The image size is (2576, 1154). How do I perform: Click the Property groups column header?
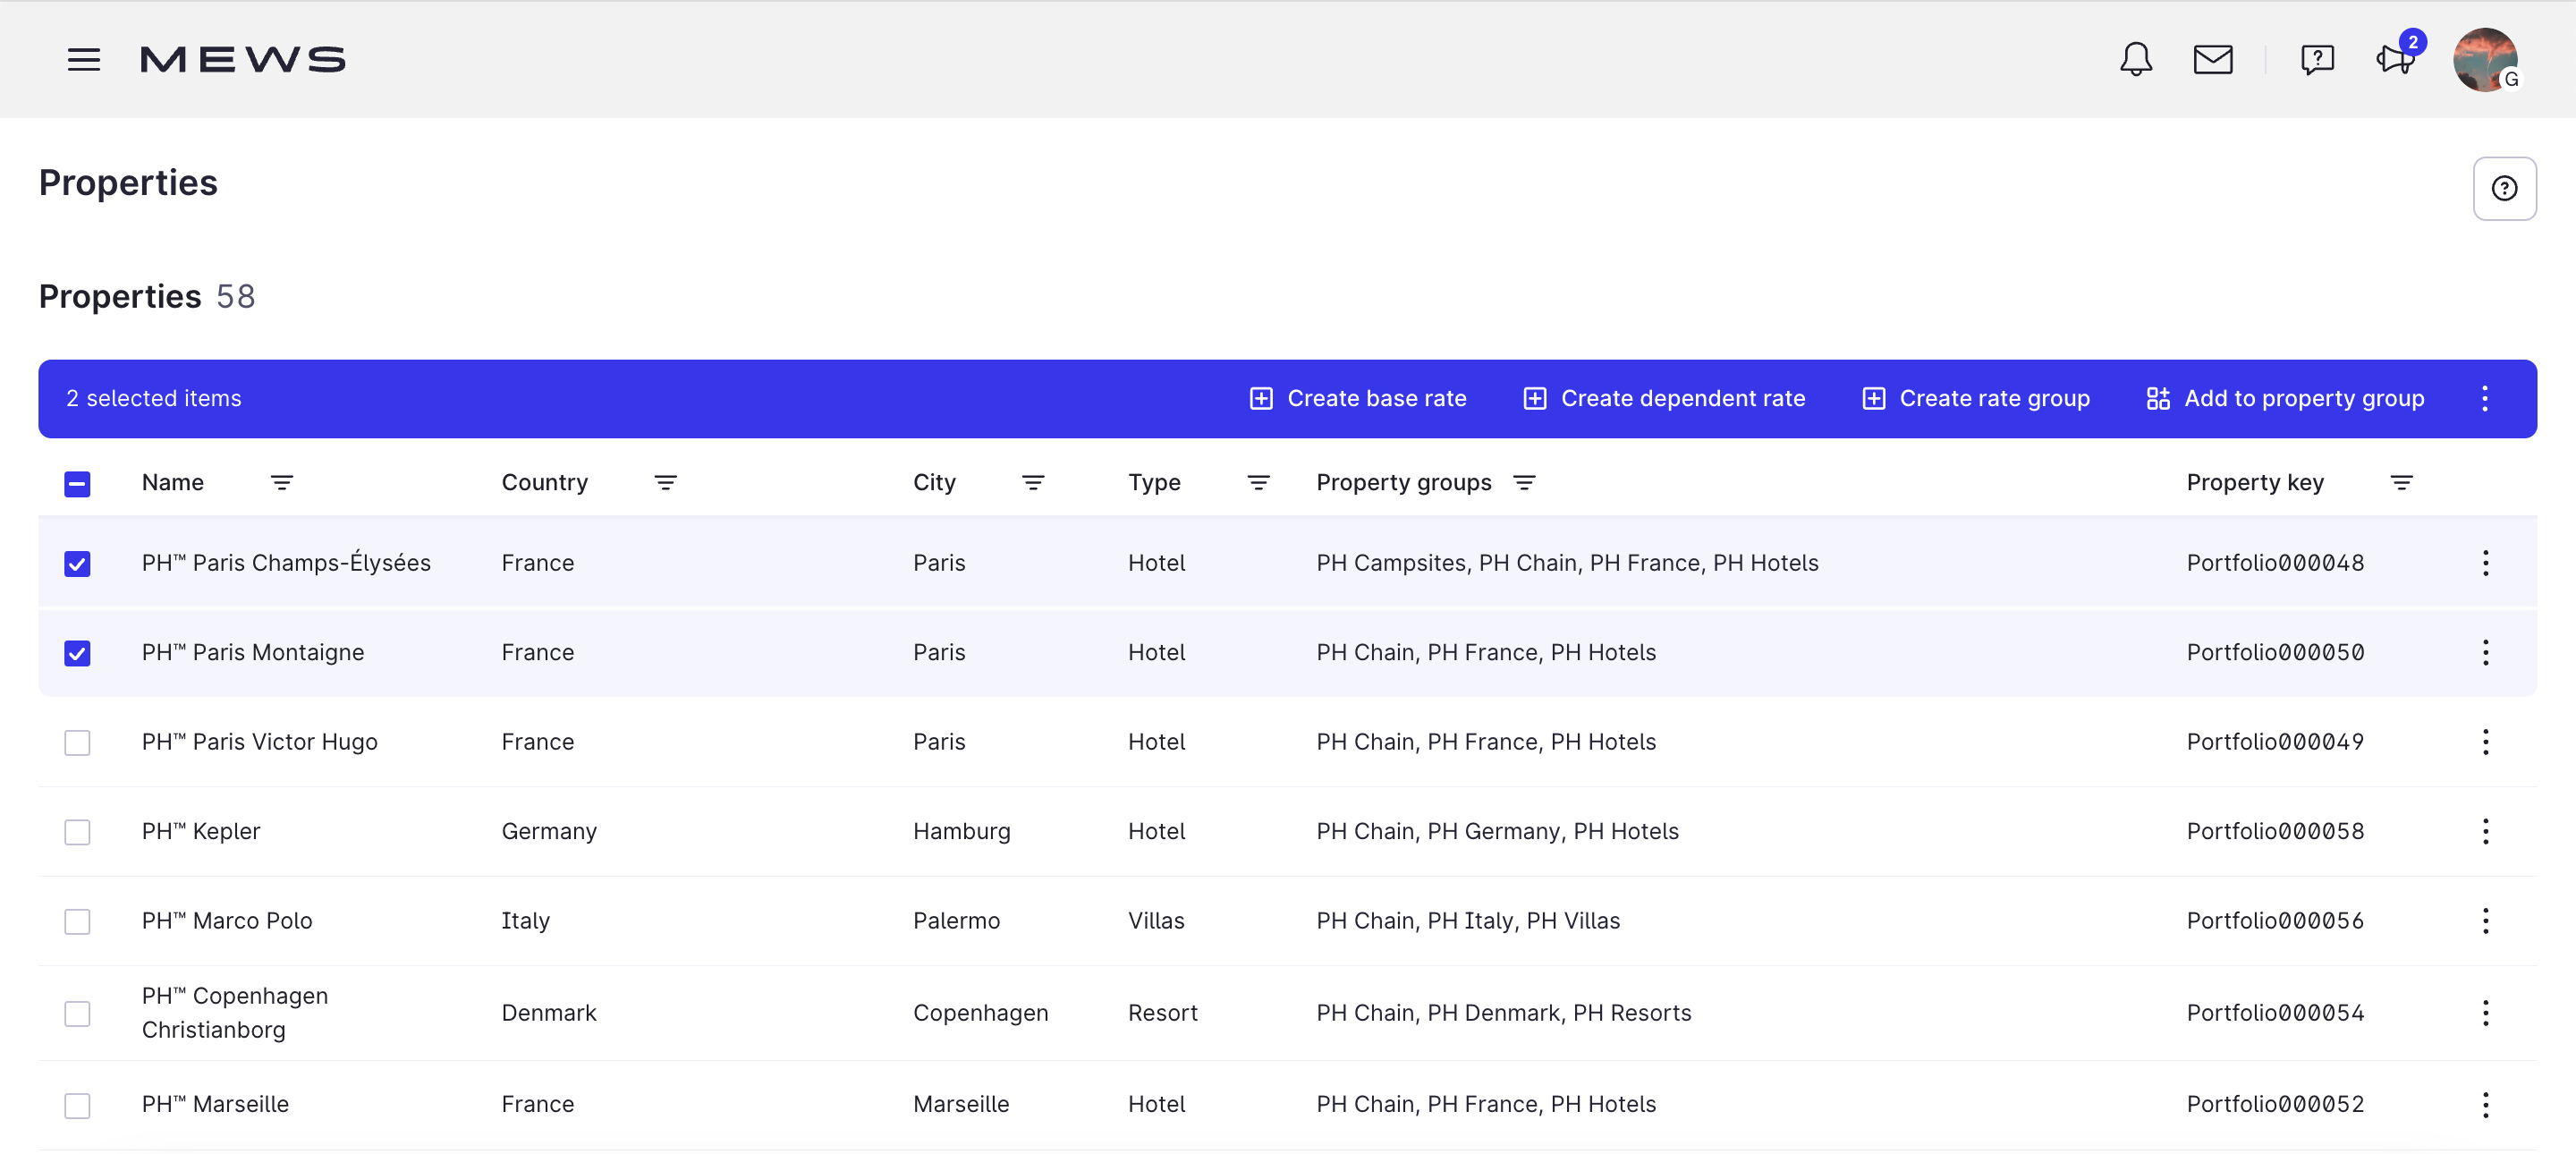[1404, 483]
